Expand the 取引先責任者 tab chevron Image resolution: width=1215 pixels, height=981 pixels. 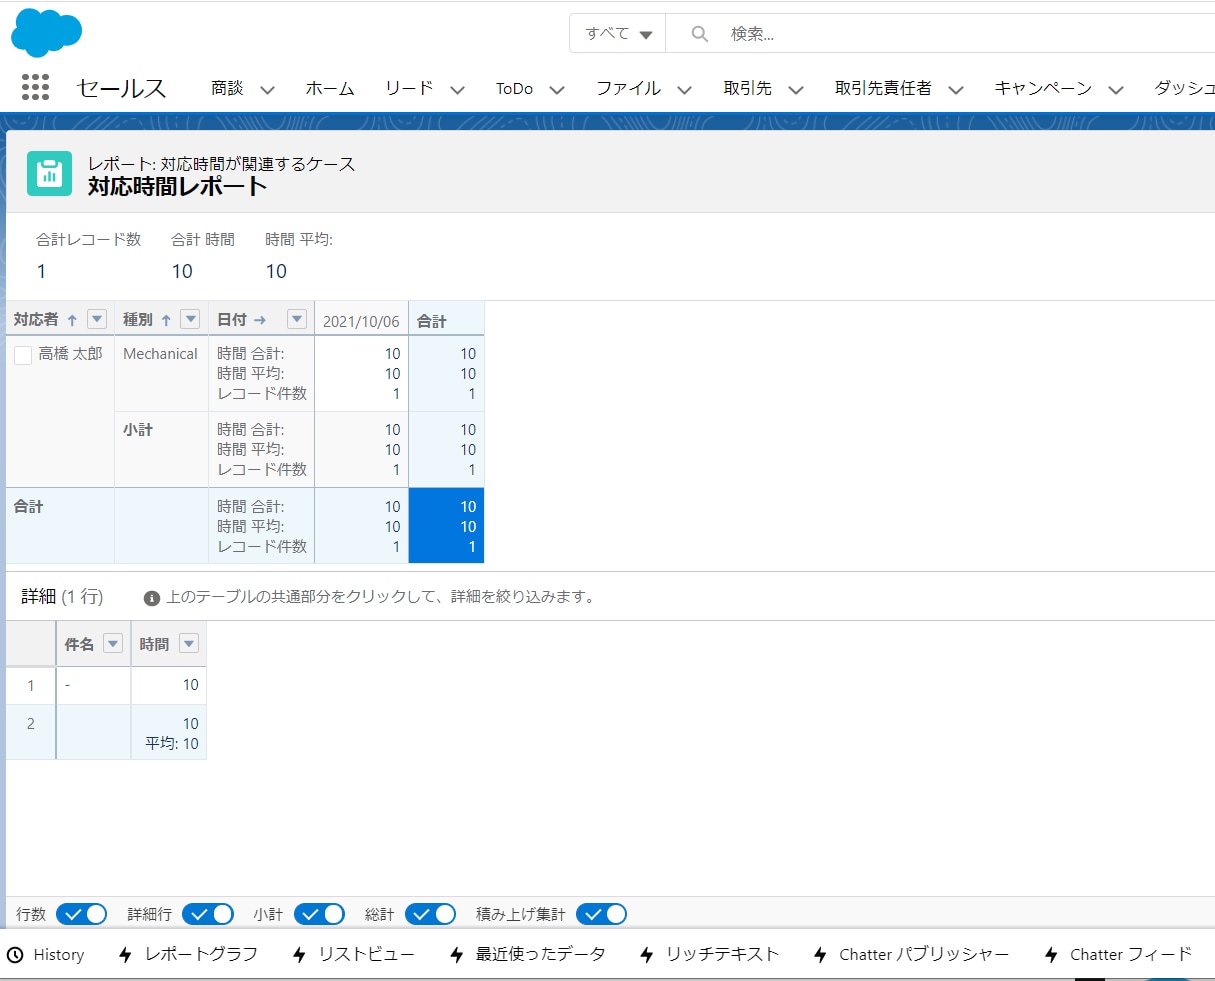pyautogui.click(x=956, y=89)
